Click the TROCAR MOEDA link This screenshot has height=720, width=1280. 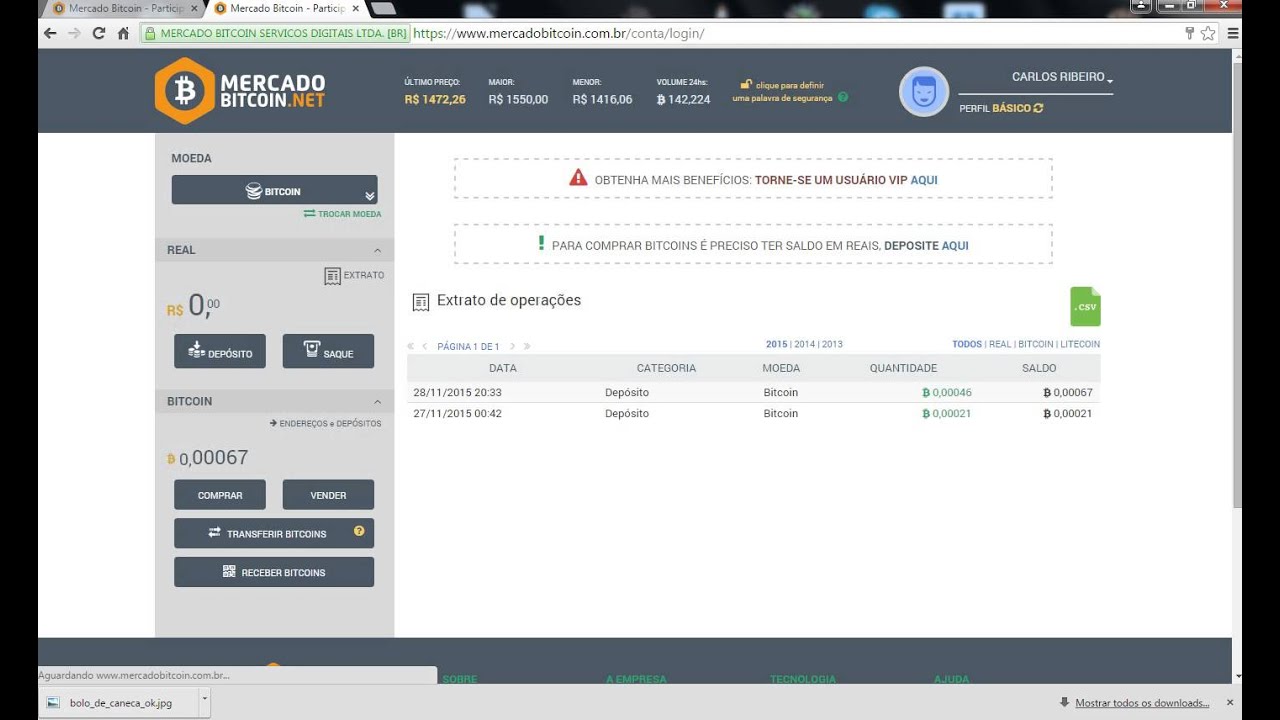(x=343, y=214)
